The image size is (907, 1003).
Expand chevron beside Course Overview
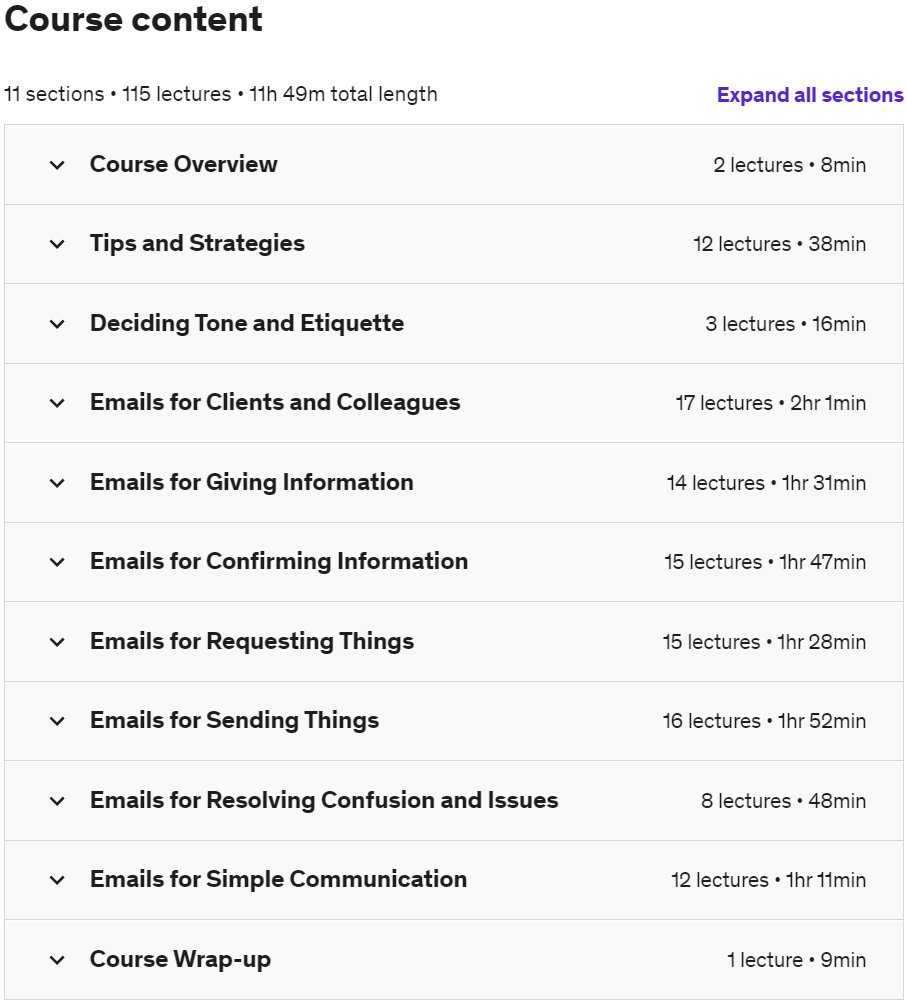point(57,165)
